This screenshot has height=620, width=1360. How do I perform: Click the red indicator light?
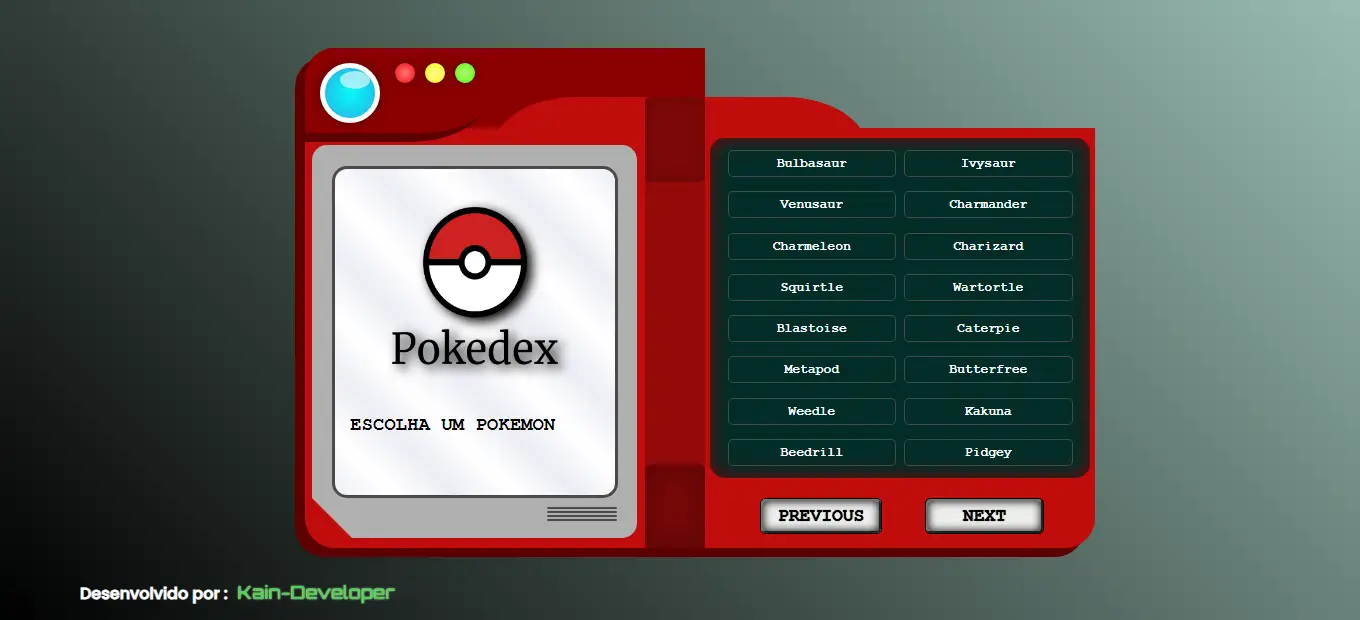pyautogui.click(x=404, y=72)
